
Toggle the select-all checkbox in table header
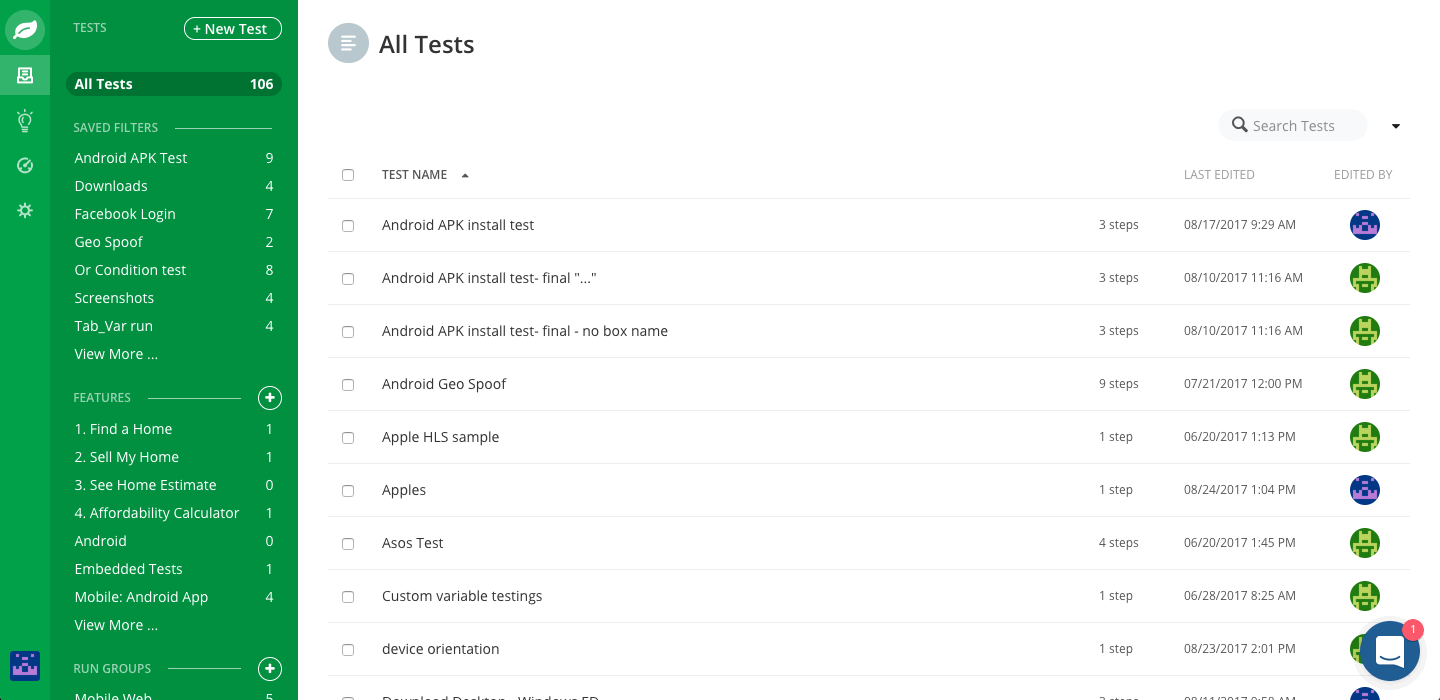coord(348,175)
